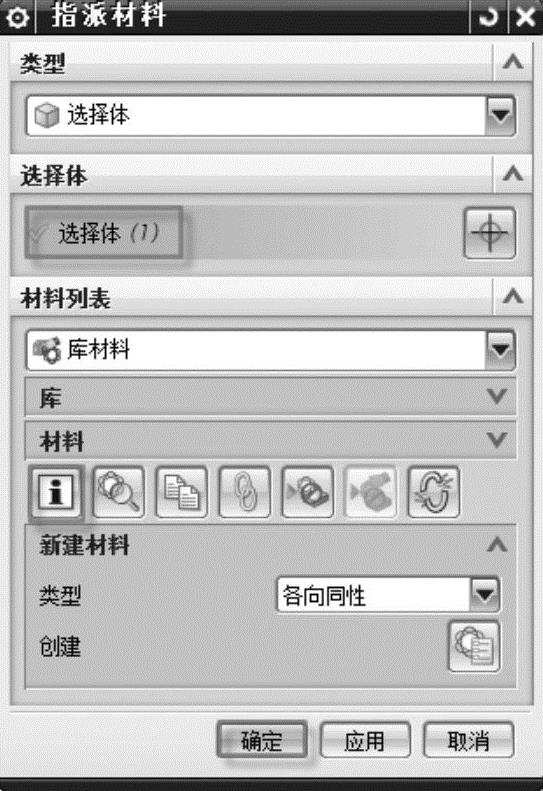The width and height of the screenshot is (543, 791).
Task: Click the 确定 button
Action: coord(262,741)
